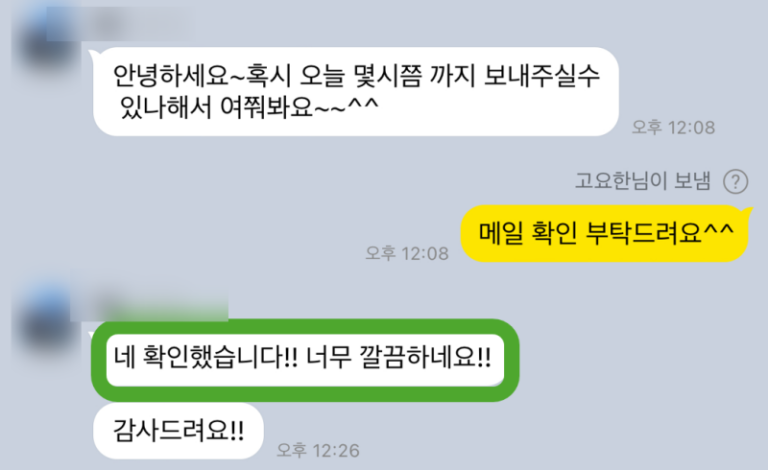
Task: Click the tail of the yellow bubble
Action: pos(747,212)
